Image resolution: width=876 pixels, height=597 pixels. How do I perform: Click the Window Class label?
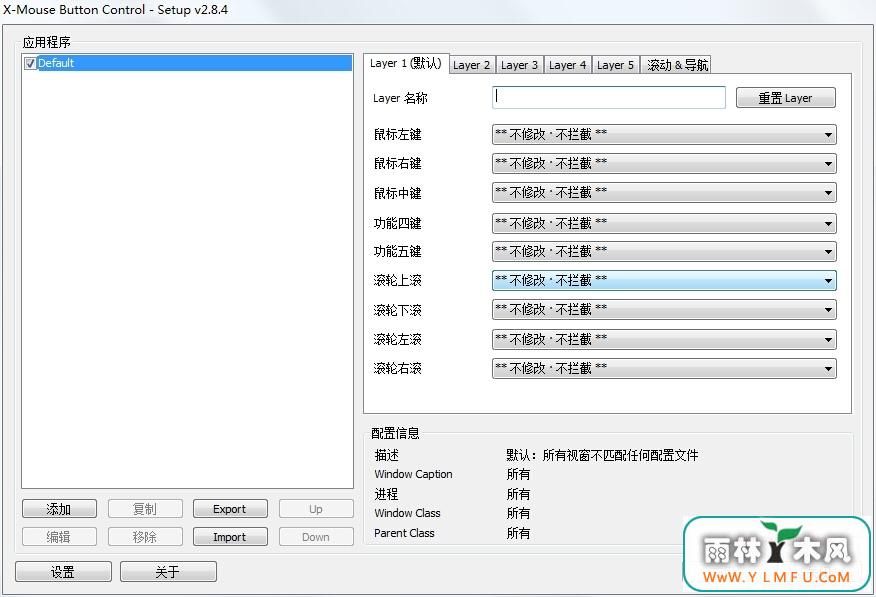point(407,513)
